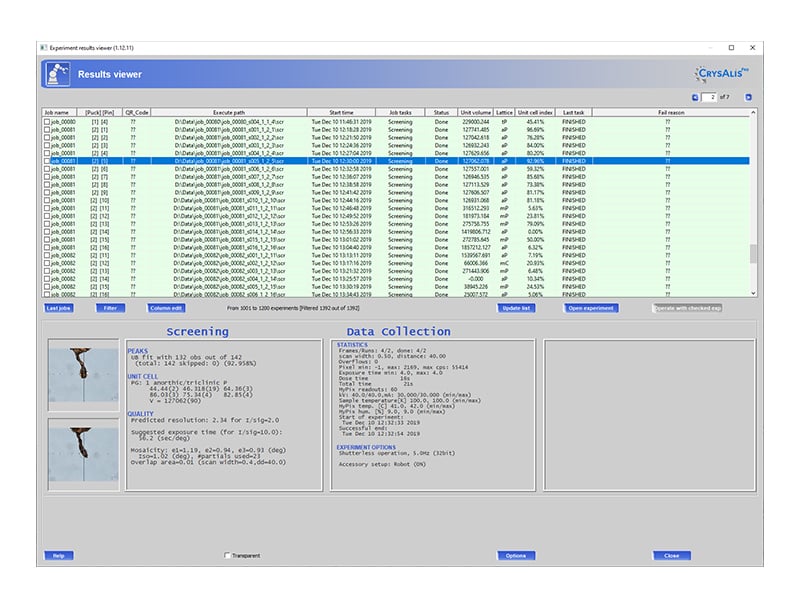Click the QR_Code column header

click(136, 112)
